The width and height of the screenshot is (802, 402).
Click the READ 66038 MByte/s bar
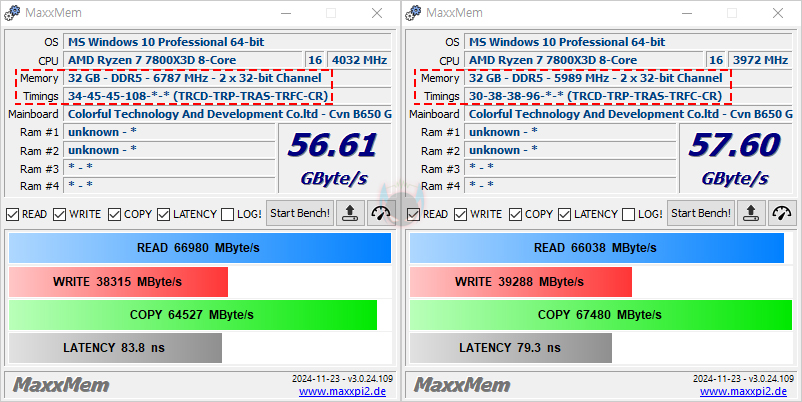(x=597, y=248)
